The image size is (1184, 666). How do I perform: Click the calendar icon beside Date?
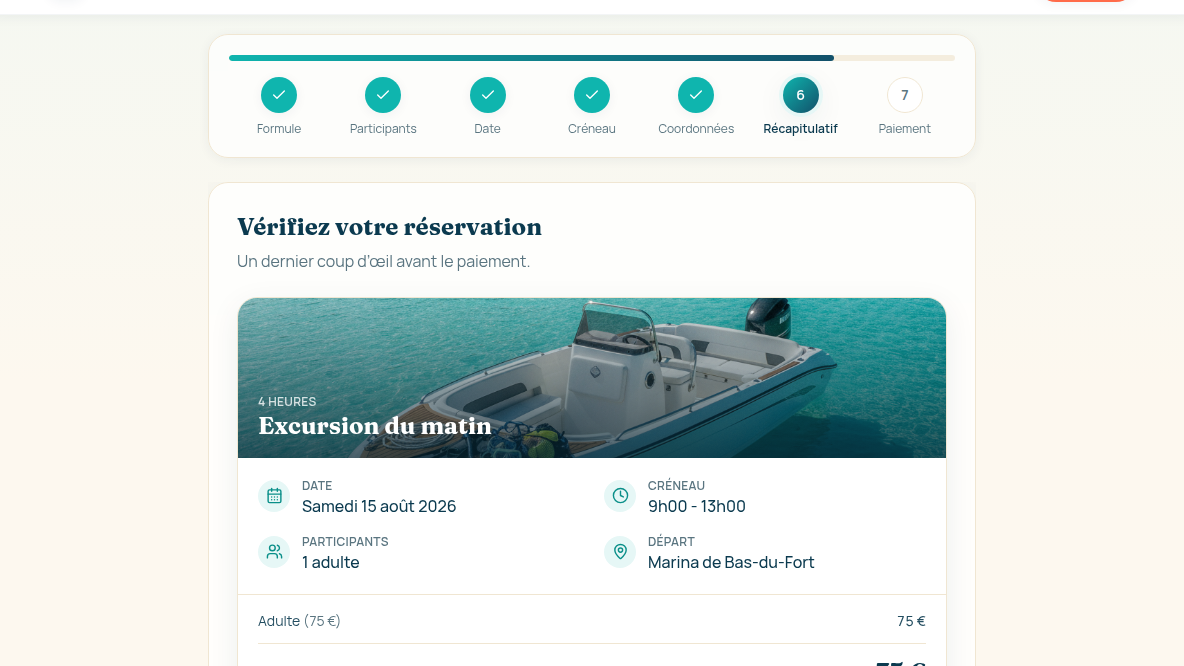pyautogui.click(x=274, y=496)
